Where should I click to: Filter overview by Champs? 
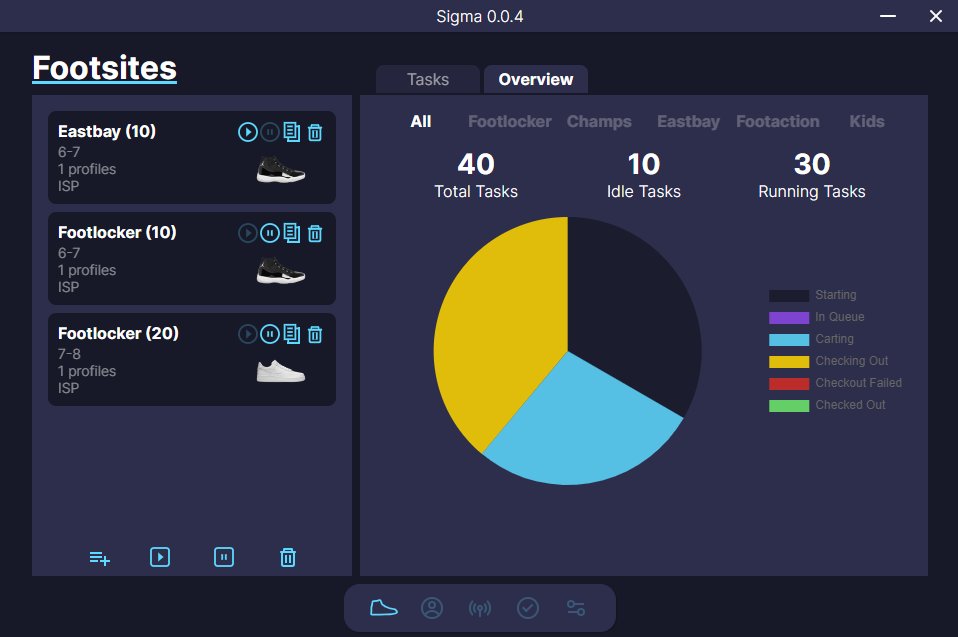tap(599, 122)
